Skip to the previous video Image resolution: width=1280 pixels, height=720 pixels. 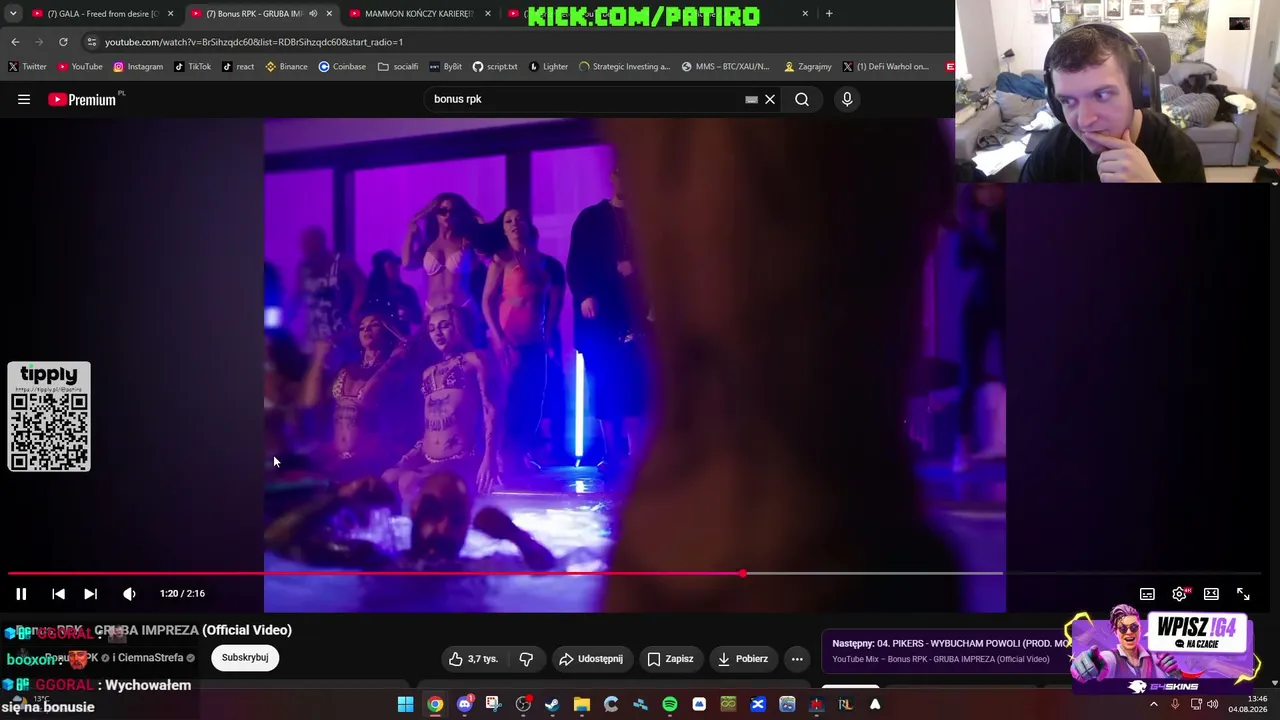(x=58, y=594)
